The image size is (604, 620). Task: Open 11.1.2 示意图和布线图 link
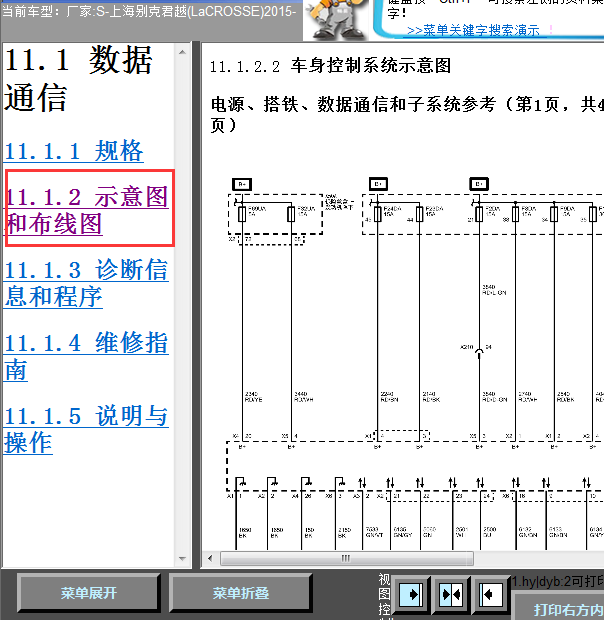(87, 210)
